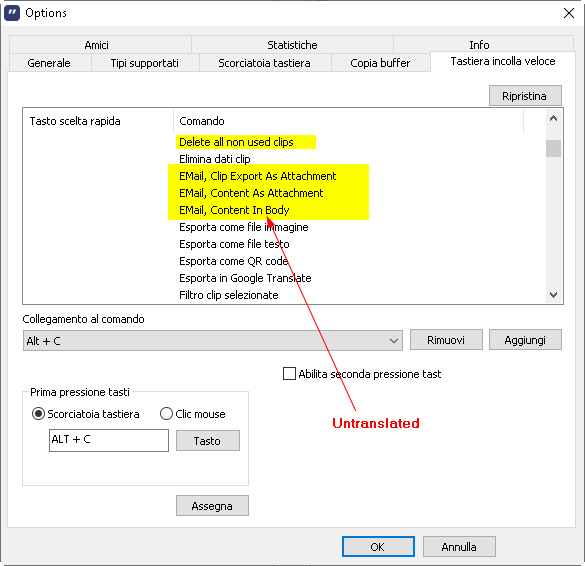
Task: Open the Collegamento al comando dropdown
Action: [213, 340]
